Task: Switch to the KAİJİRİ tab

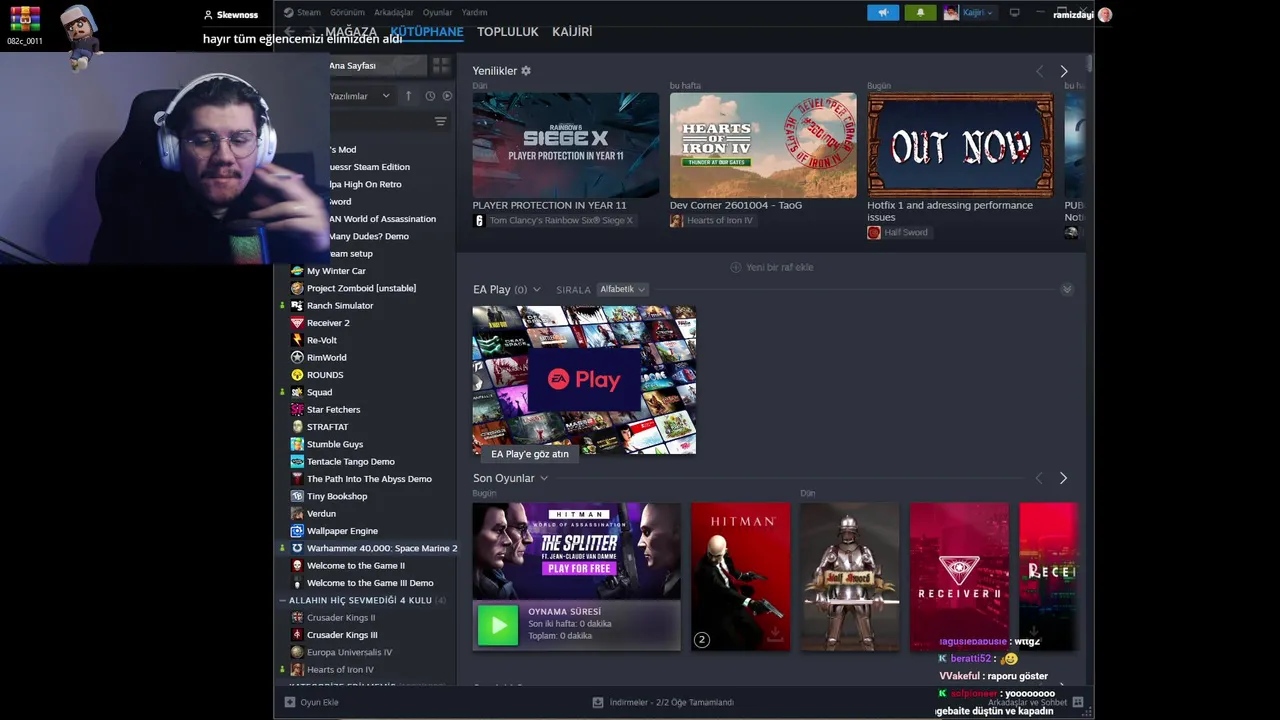Action: 572,32
